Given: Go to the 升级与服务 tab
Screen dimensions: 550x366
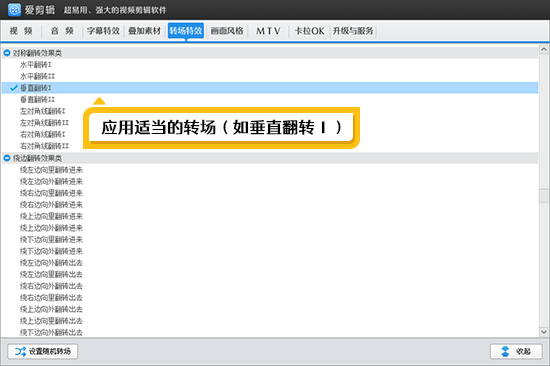Looking at the screenshot, I should pyautogui.click(x=353, y=31).
